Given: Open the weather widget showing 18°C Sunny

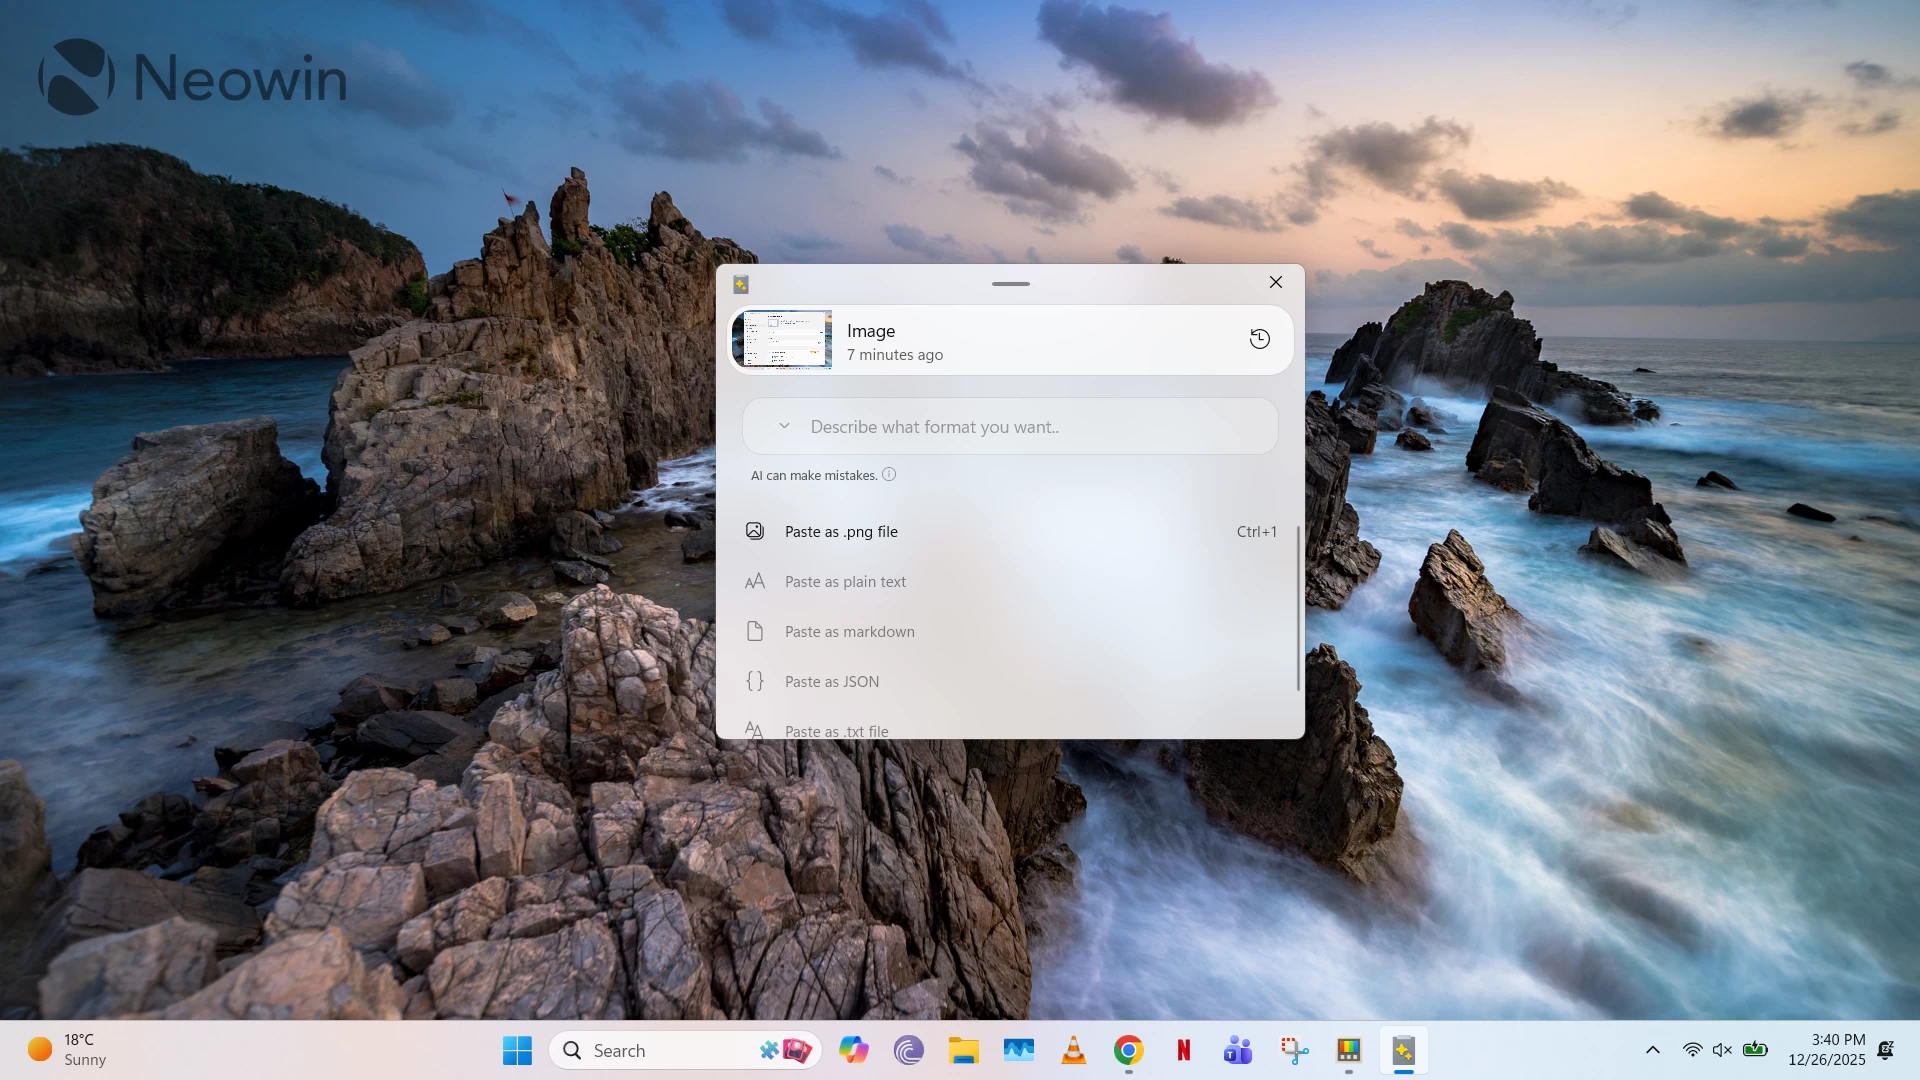Looking at the screenshot, I should coord(68,1050).
